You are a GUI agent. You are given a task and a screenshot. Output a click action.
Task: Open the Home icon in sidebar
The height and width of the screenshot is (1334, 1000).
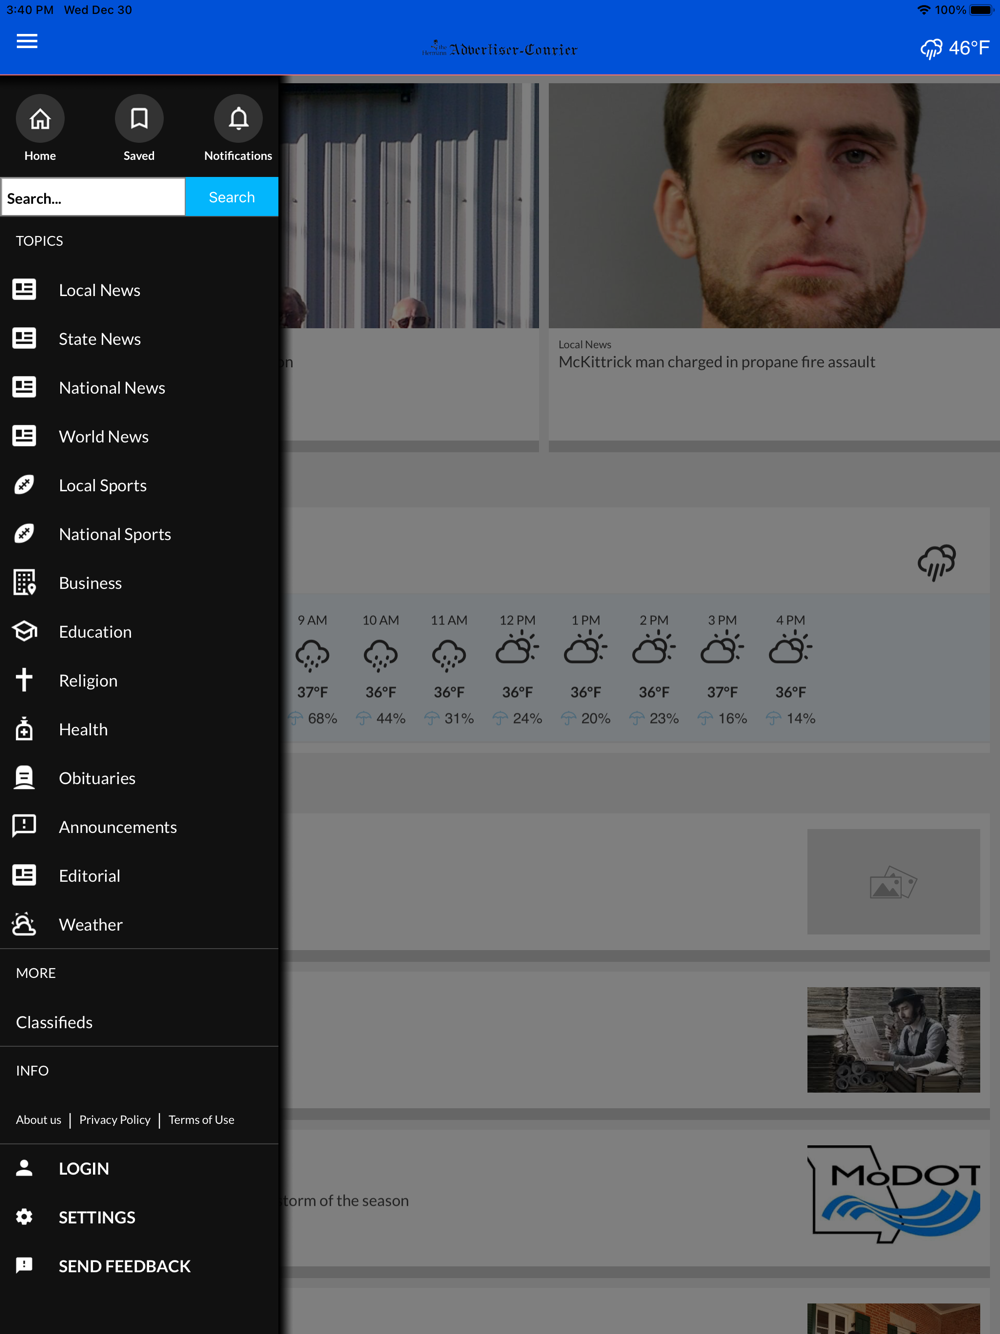pyautogui.click(x=40, y=119)
